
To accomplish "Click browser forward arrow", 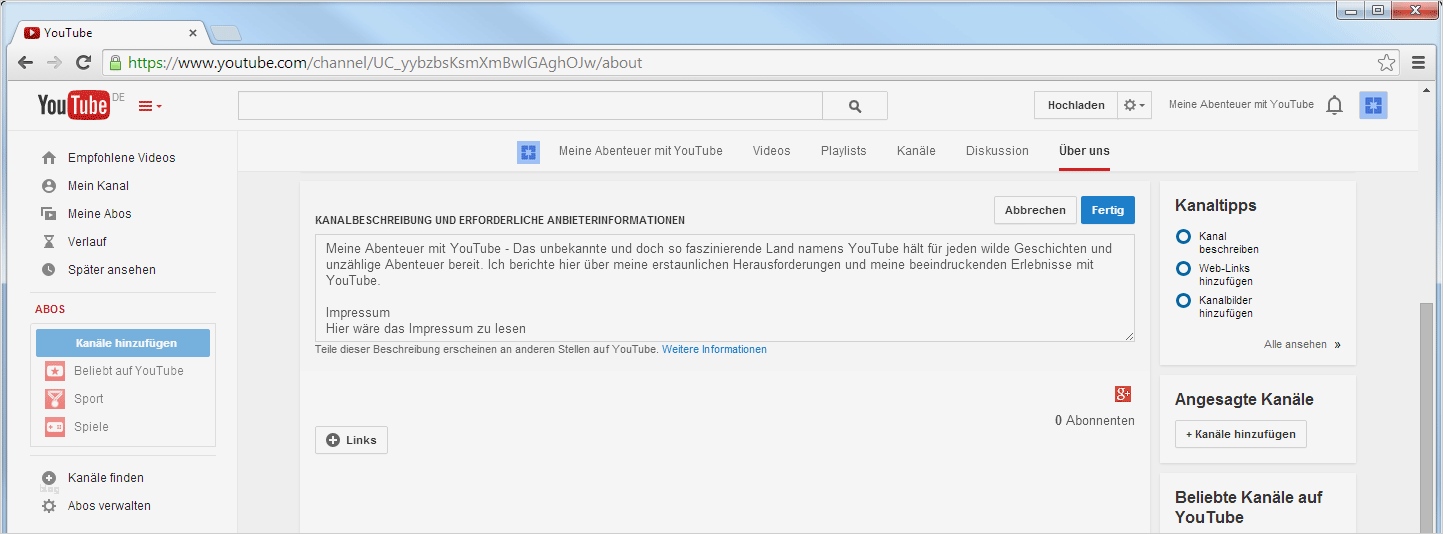I will point(55,62).
